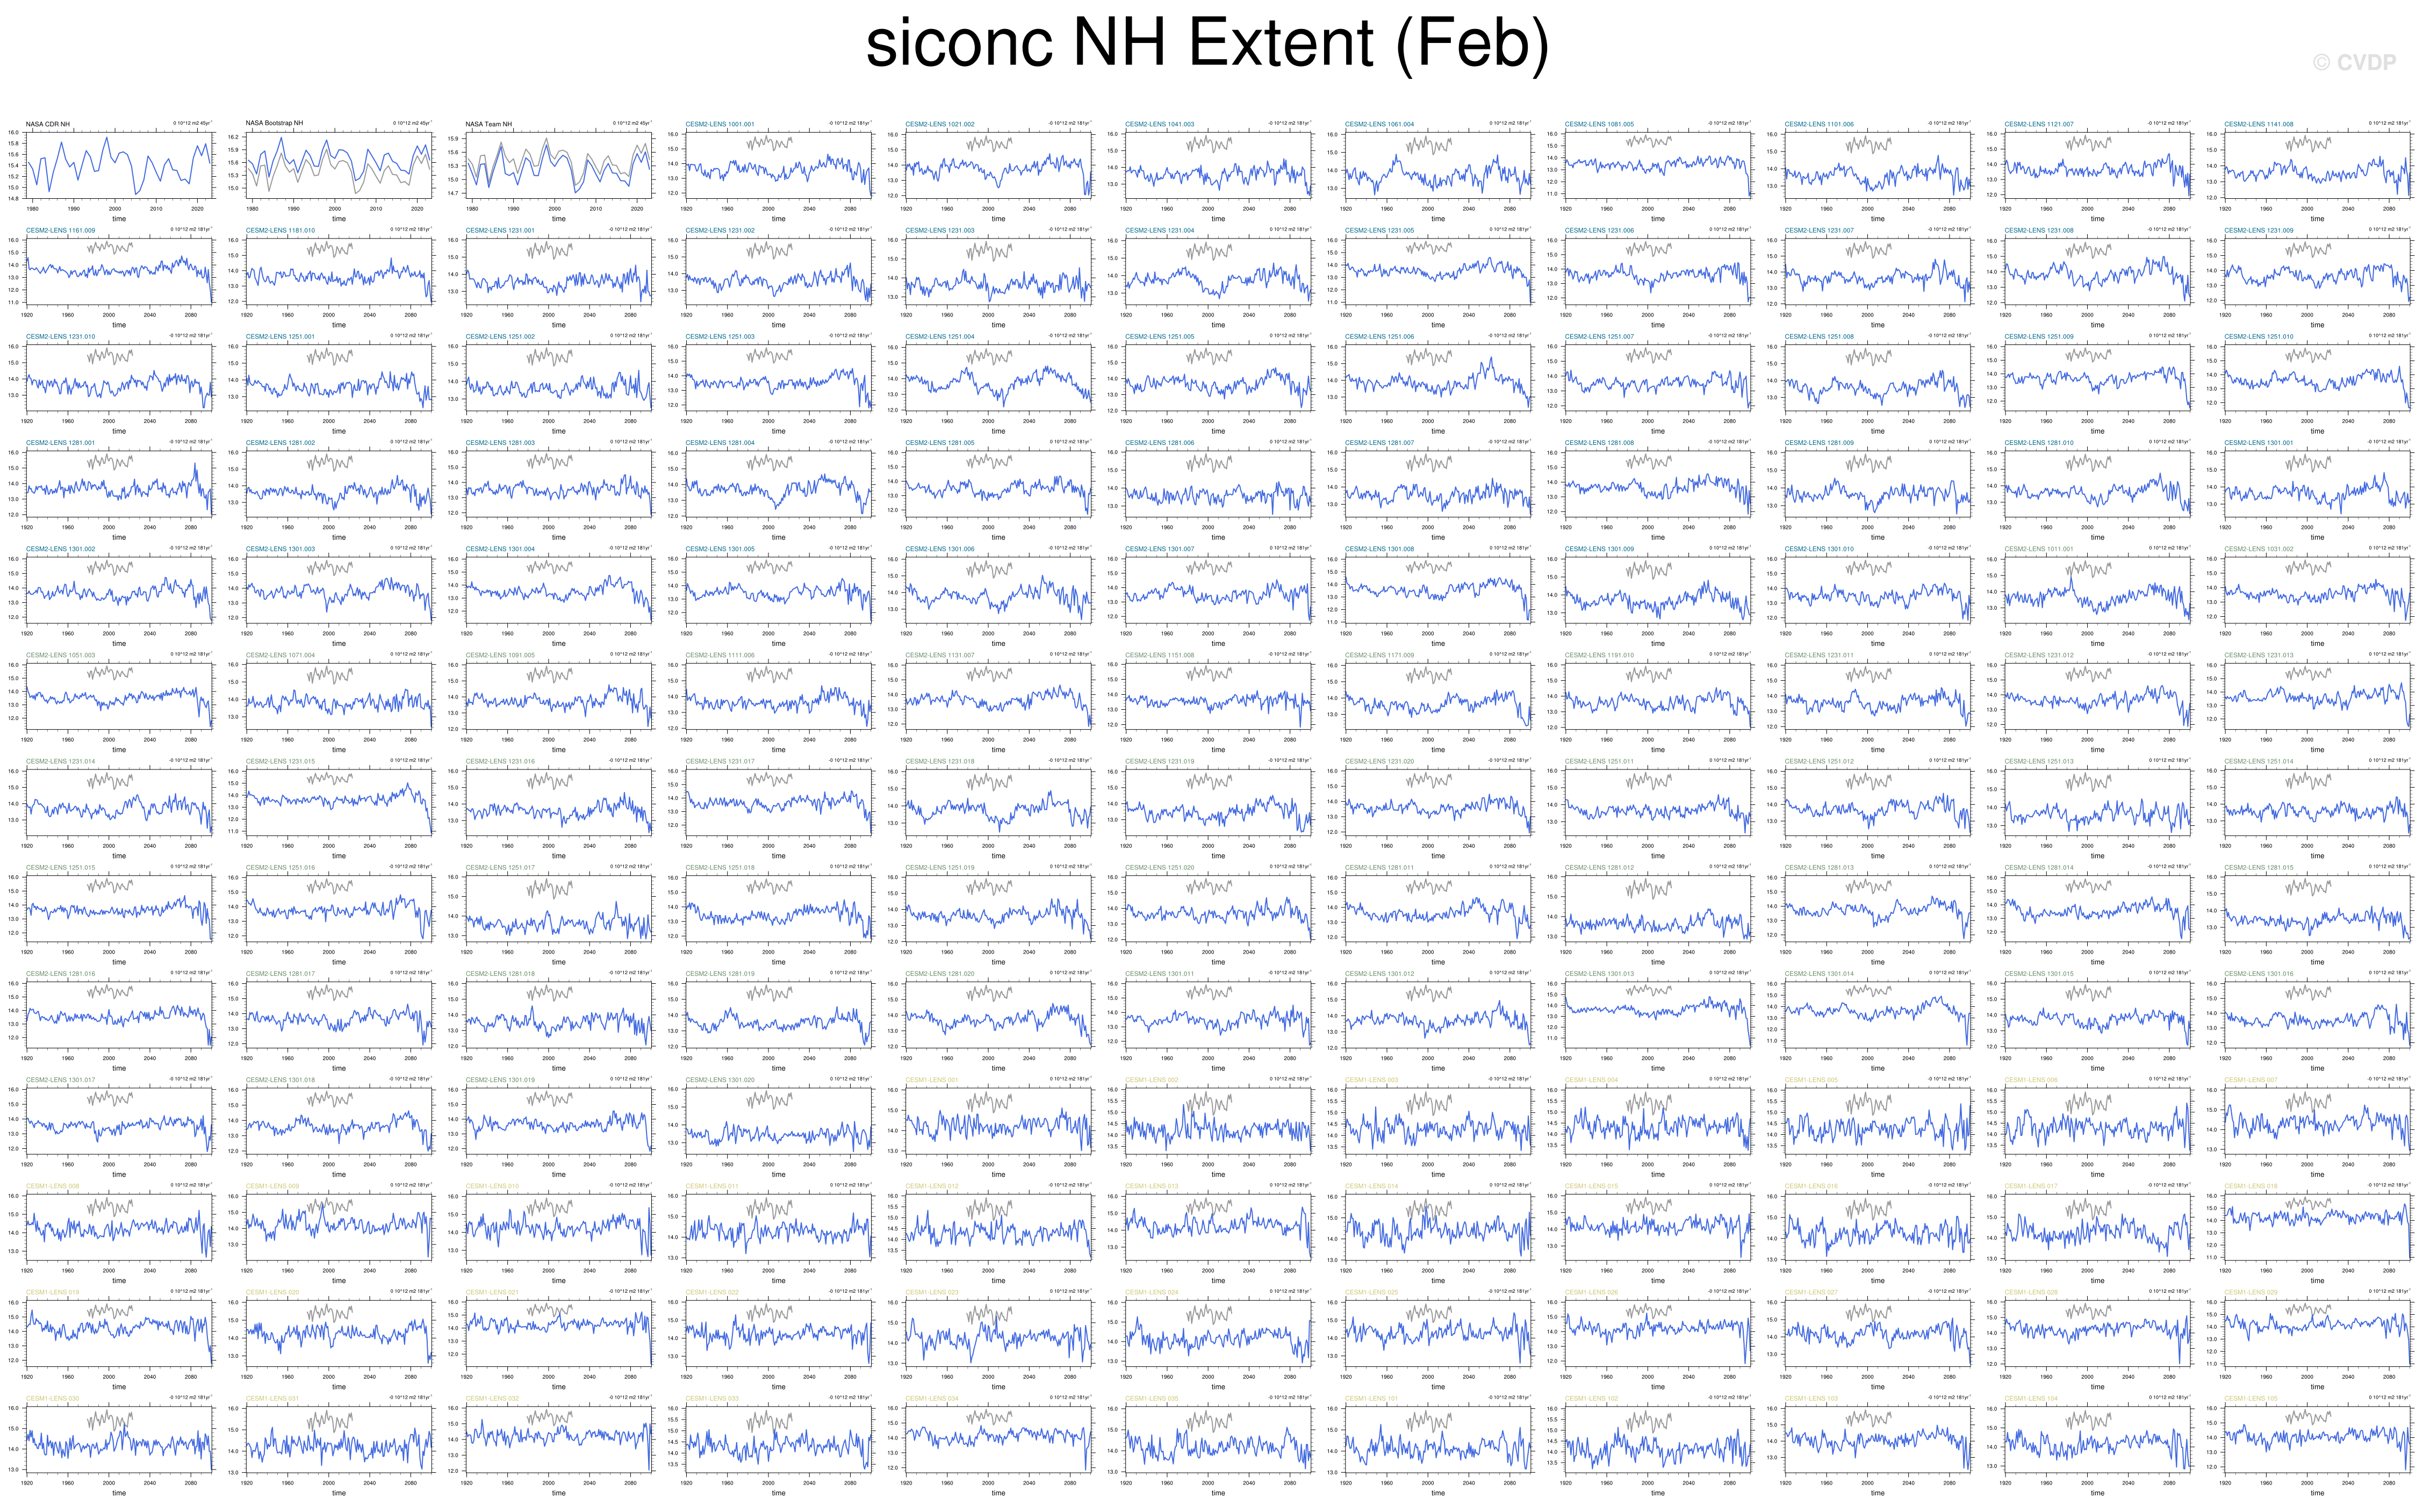Click the CESM2-LENS 1141.008 plot panel
The height and width of the screenshot is (1512, 2423).
pos(2317,165)
